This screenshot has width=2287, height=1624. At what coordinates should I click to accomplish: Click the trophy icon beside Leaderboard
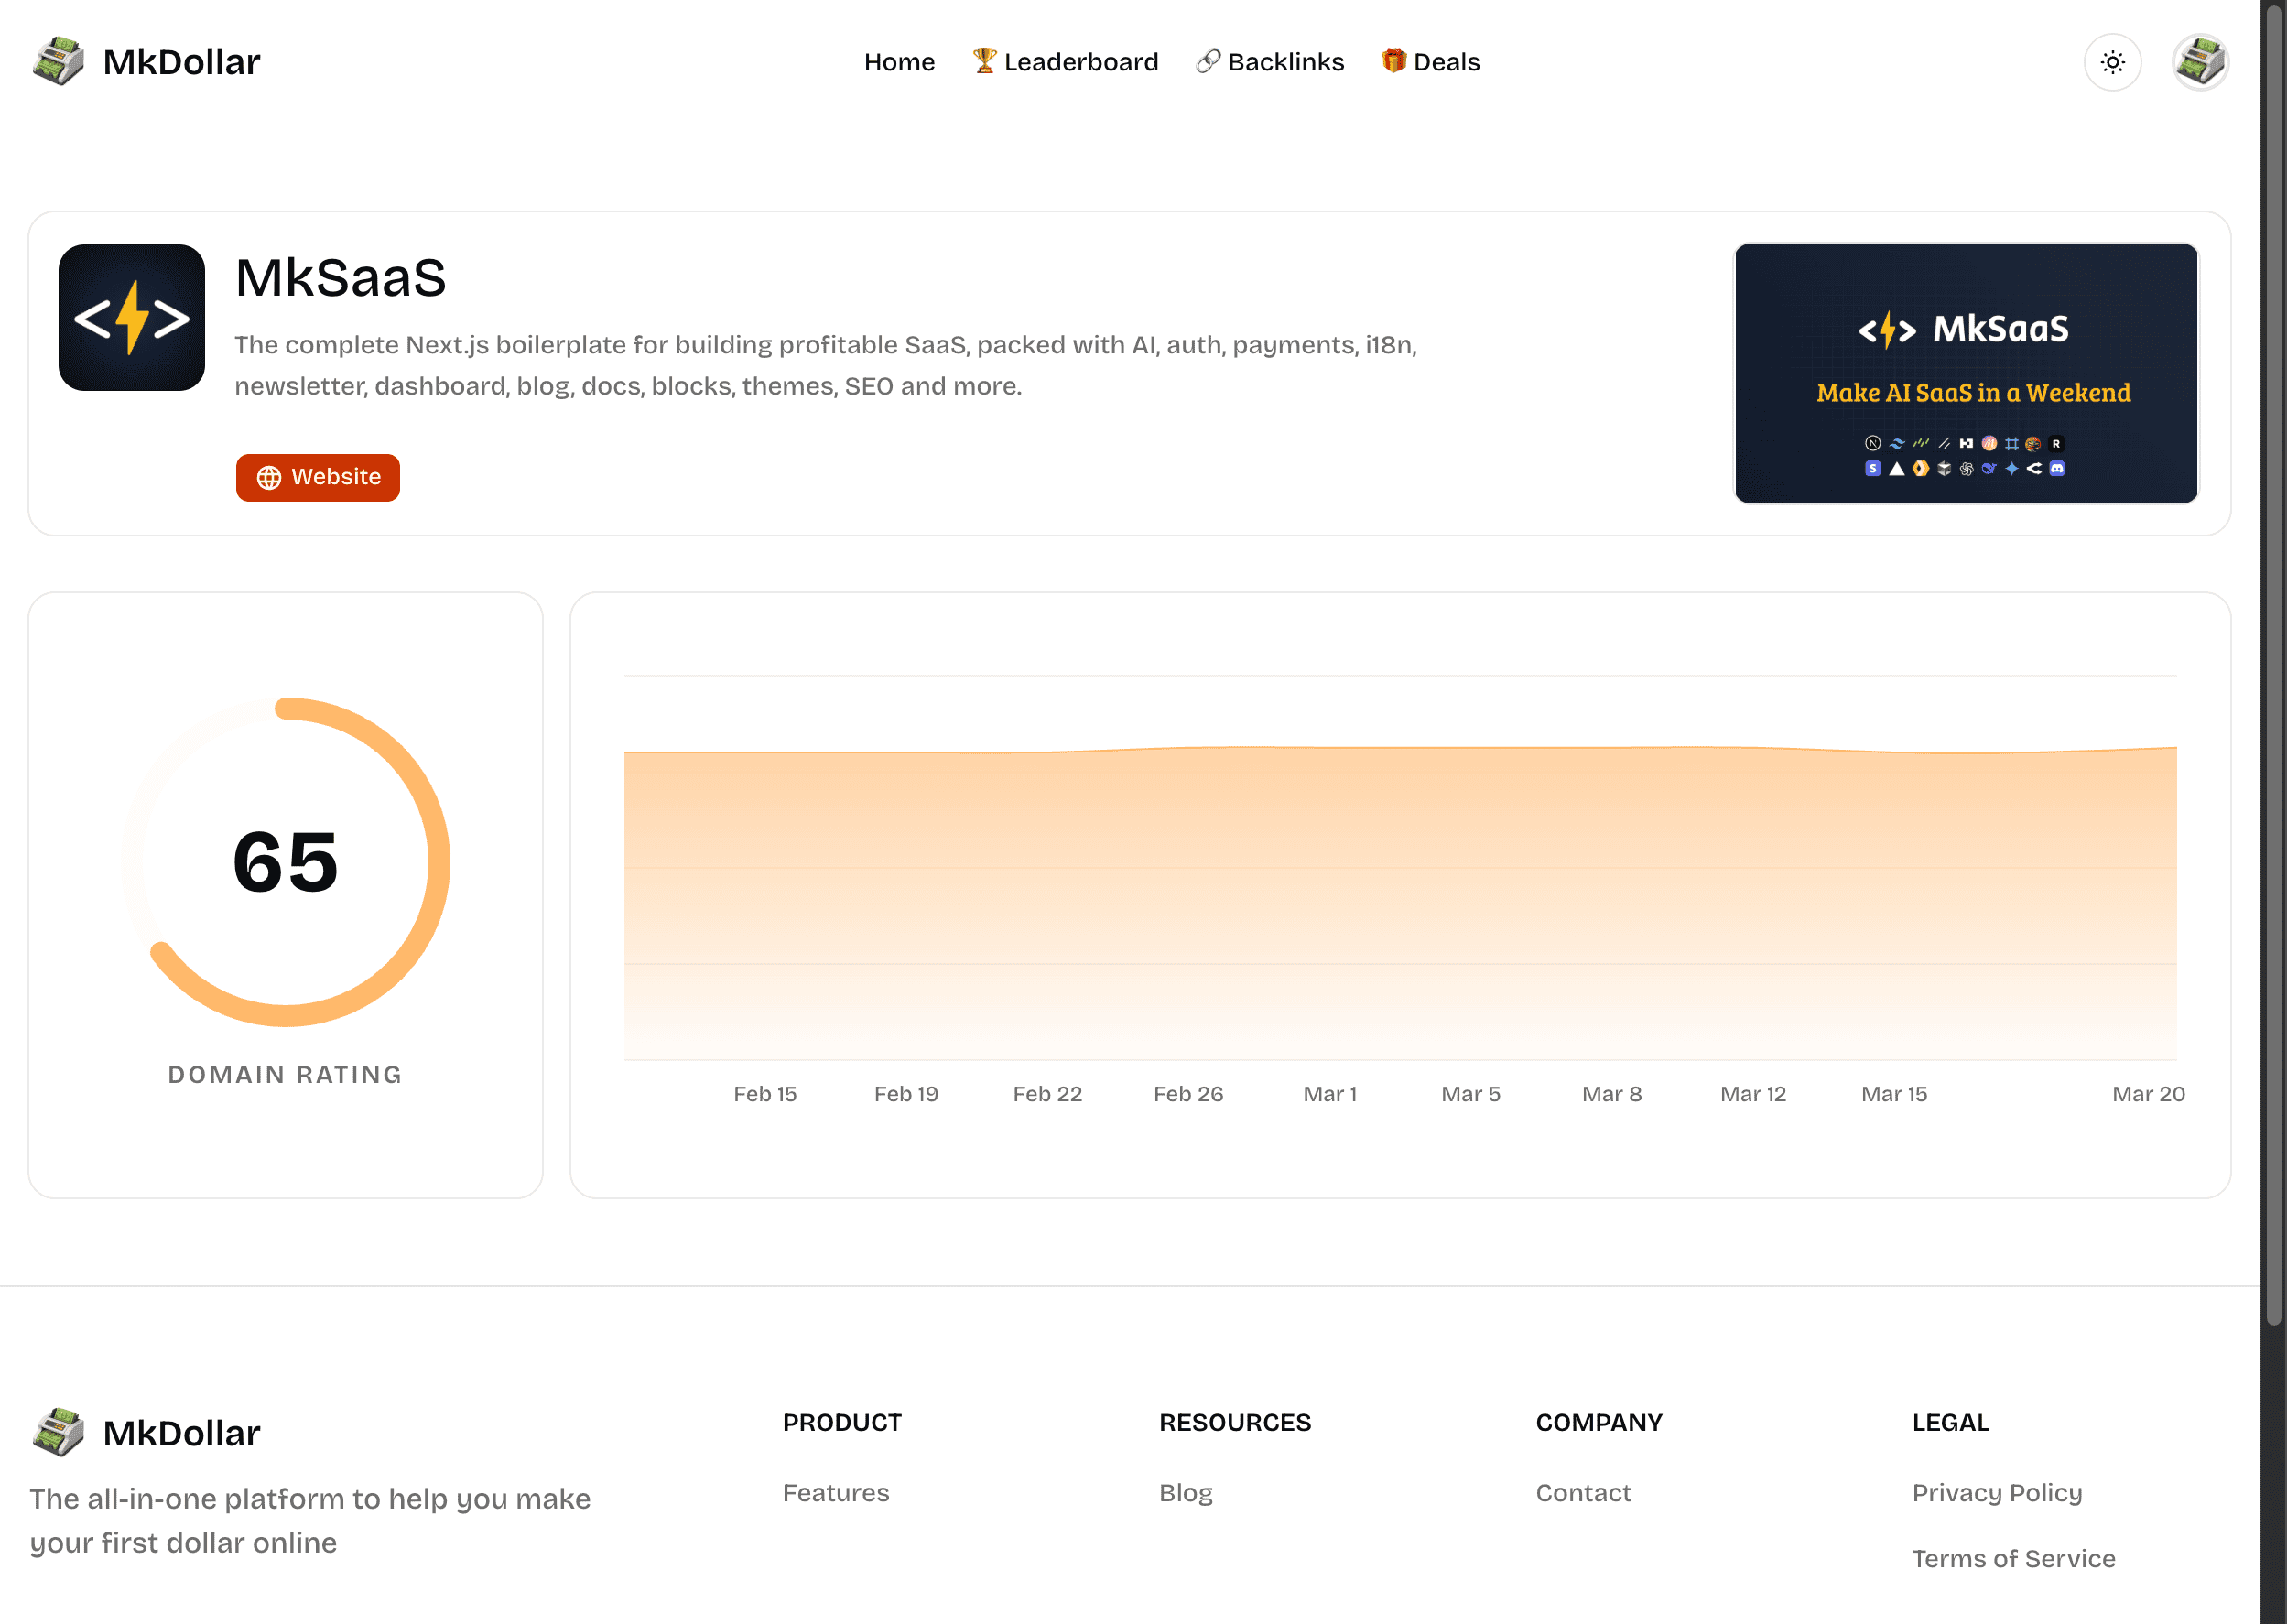pyautogui.click(x=984, y=61)
